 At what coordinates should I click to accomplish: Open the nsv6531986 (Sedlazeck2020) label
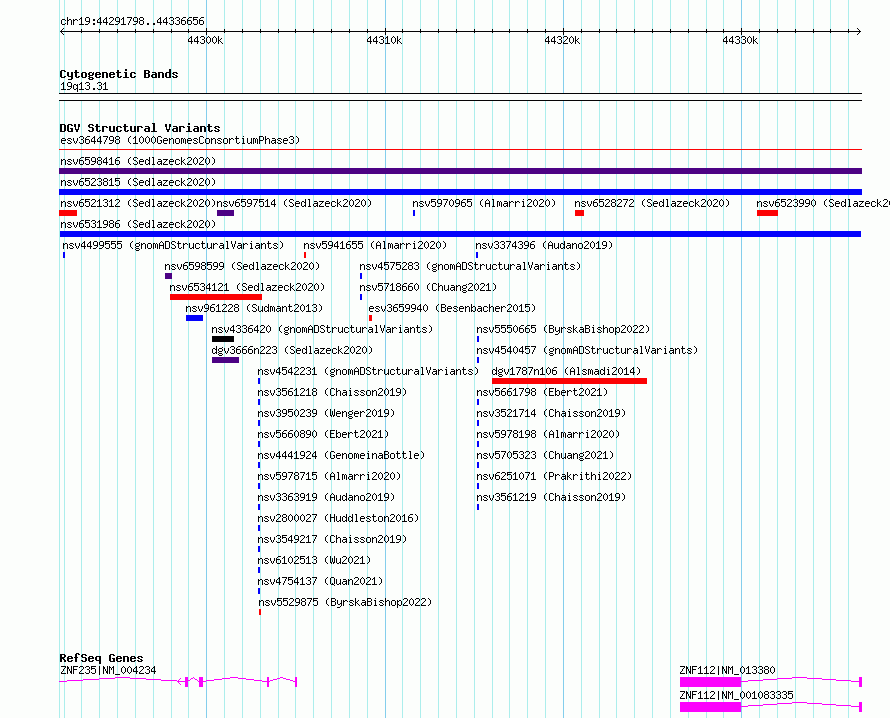[138, 224]
